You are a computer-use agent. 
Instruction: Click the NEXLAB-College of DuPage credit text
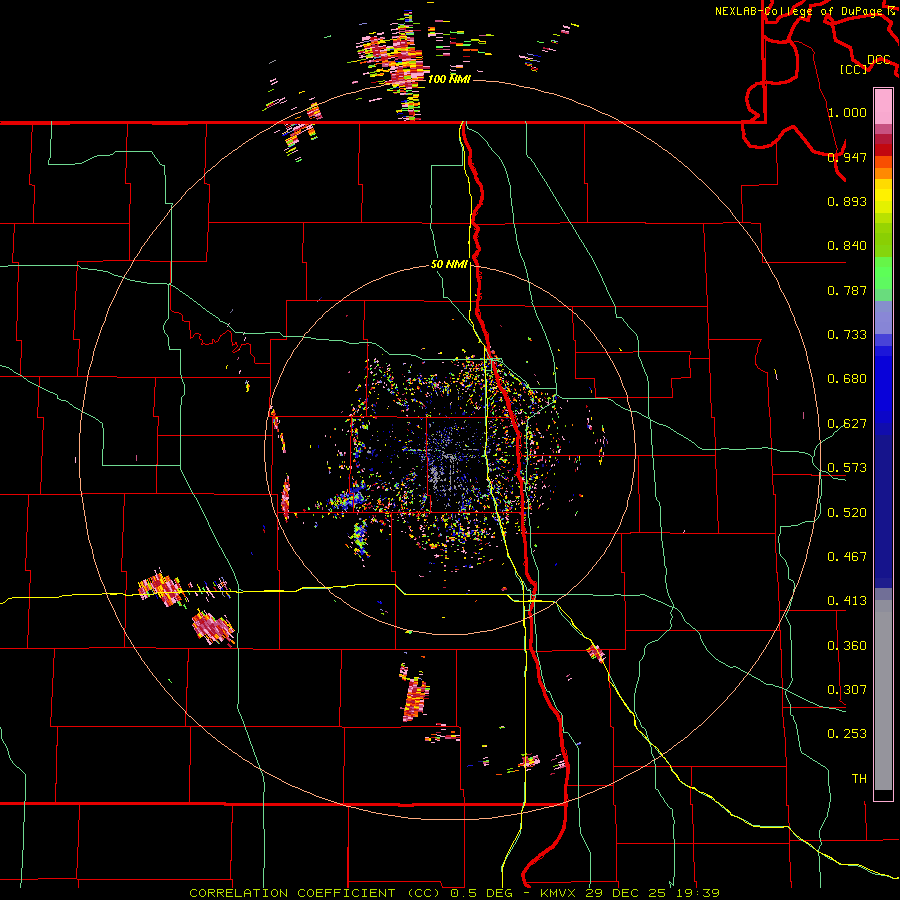[x=804, y=11]
